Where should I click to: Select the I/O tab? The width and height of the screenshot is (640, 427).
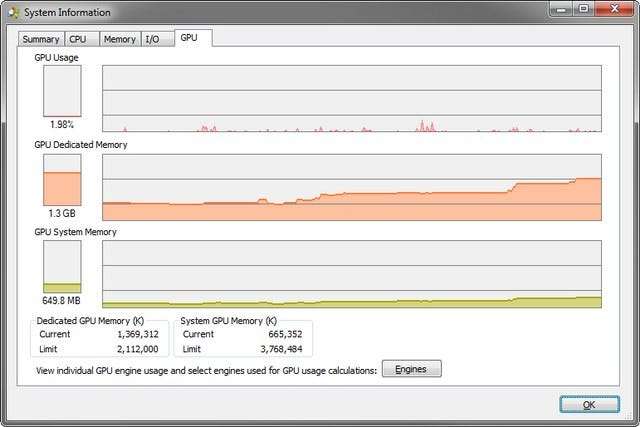click(x=158, y=39)
